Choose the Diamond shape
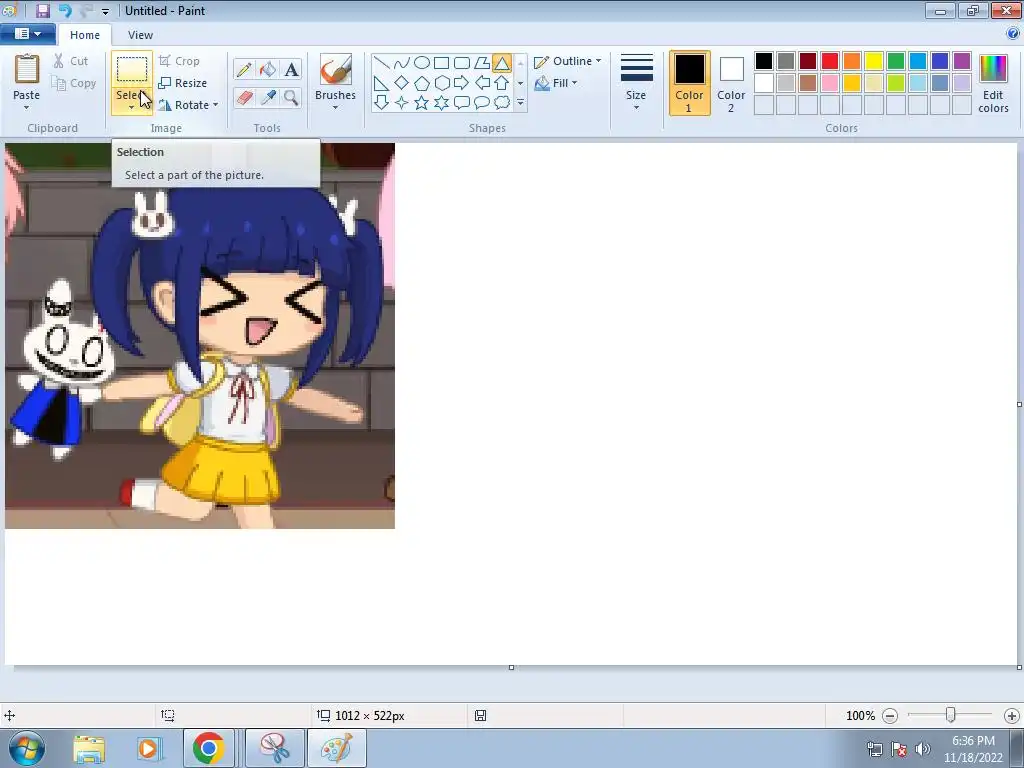This screenshot has height=768, width=1024. tap(402, 83)
